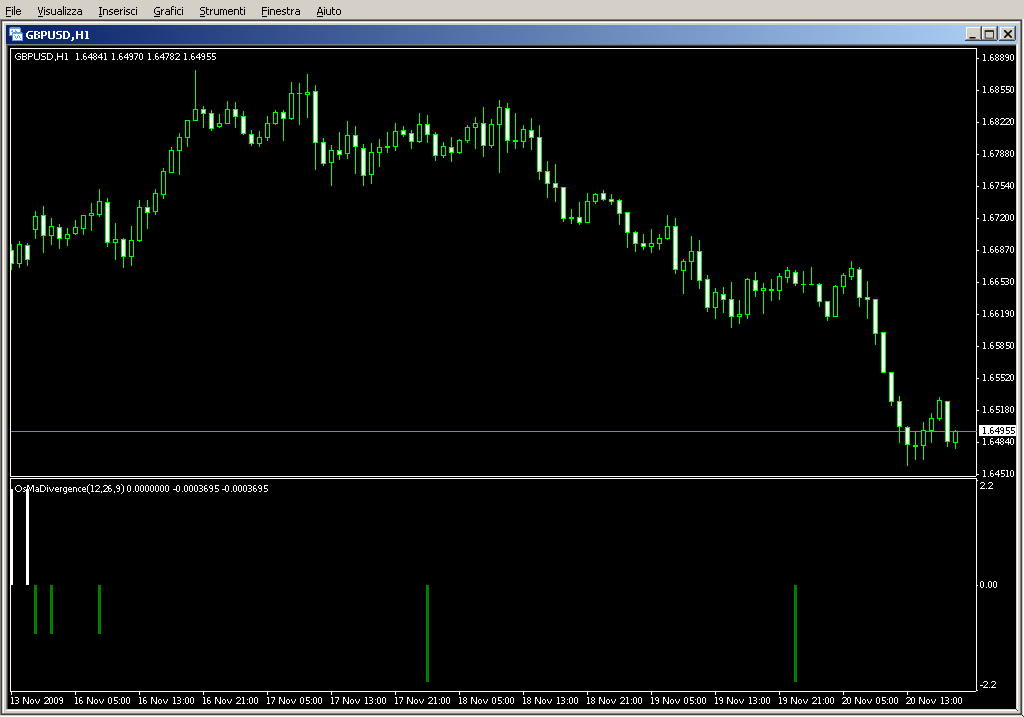Viewport: 1024px width, 717px height.
Task: Click the current price label 1.64955
Action: [997, 431]
